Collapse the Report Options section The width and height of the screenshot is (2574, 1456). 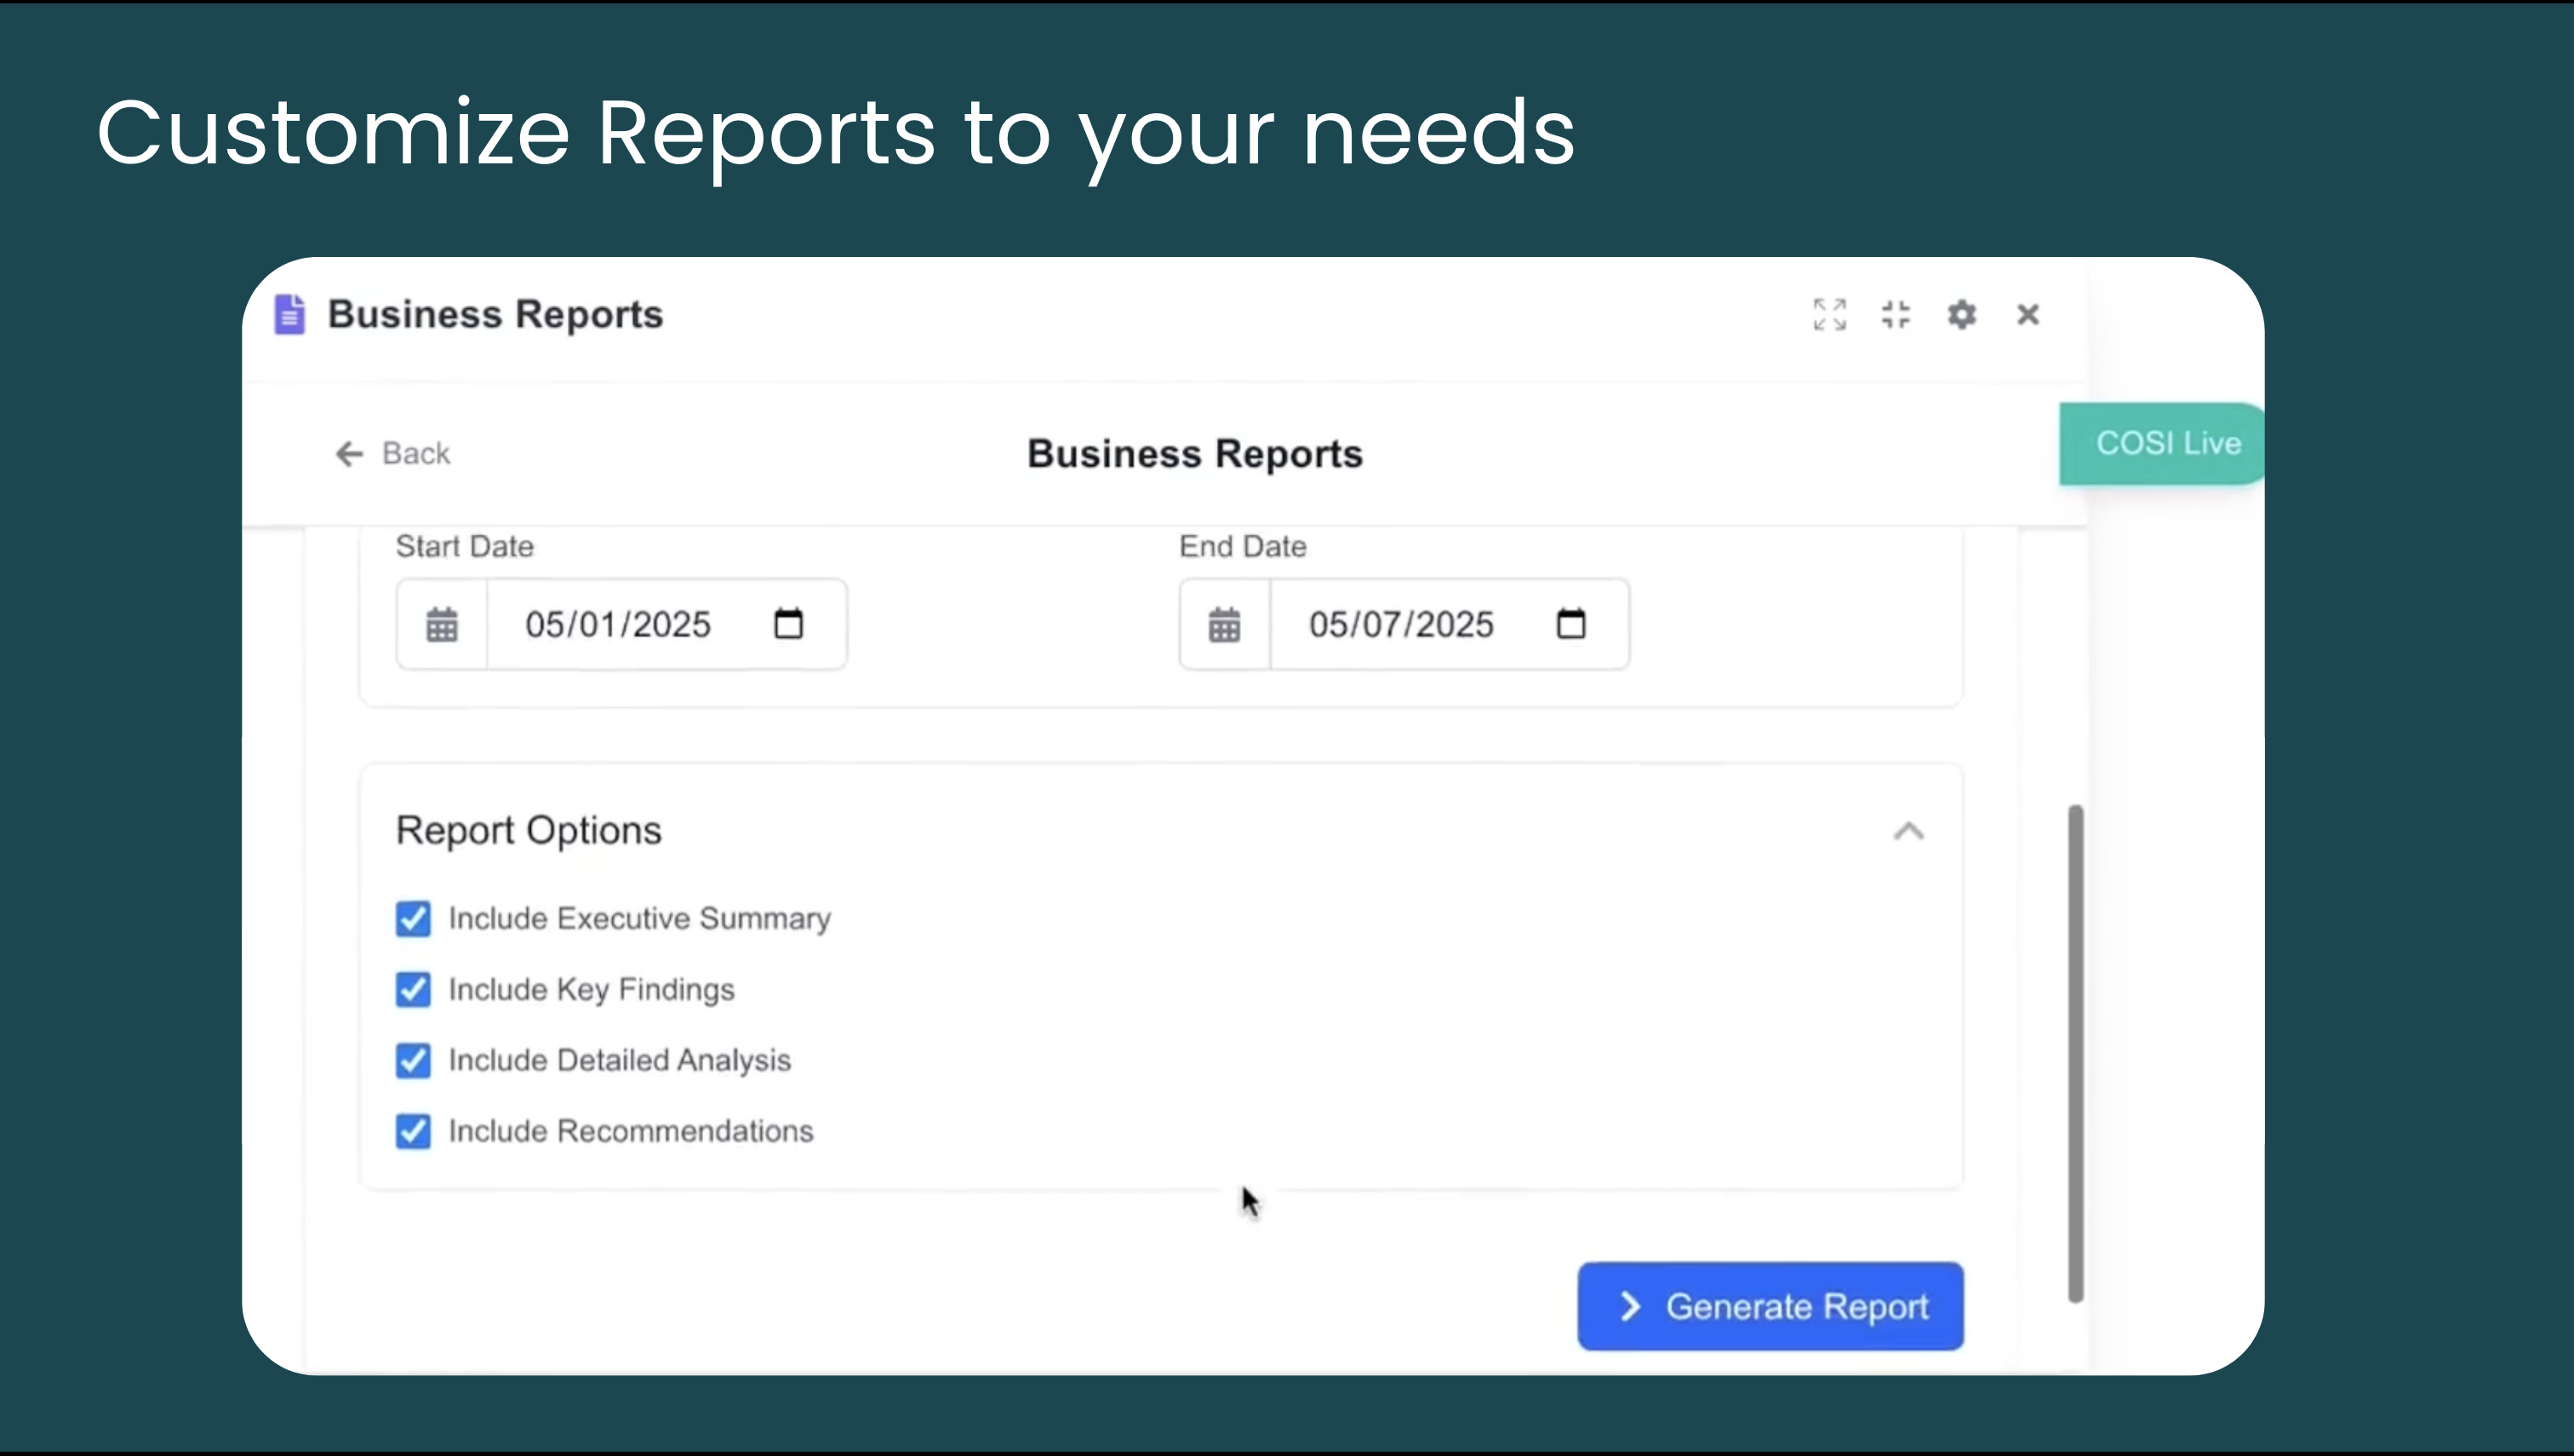click(1908, 831)
